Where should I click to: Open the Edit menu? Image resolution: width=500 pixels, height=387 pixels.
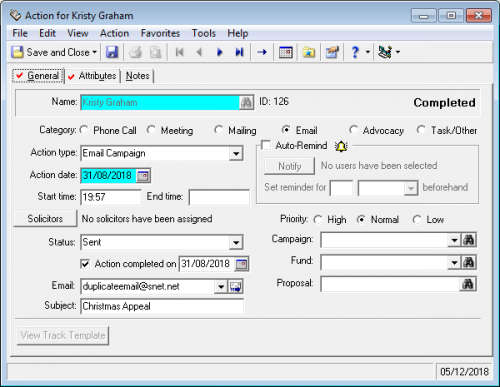click(x=47, y=33)
